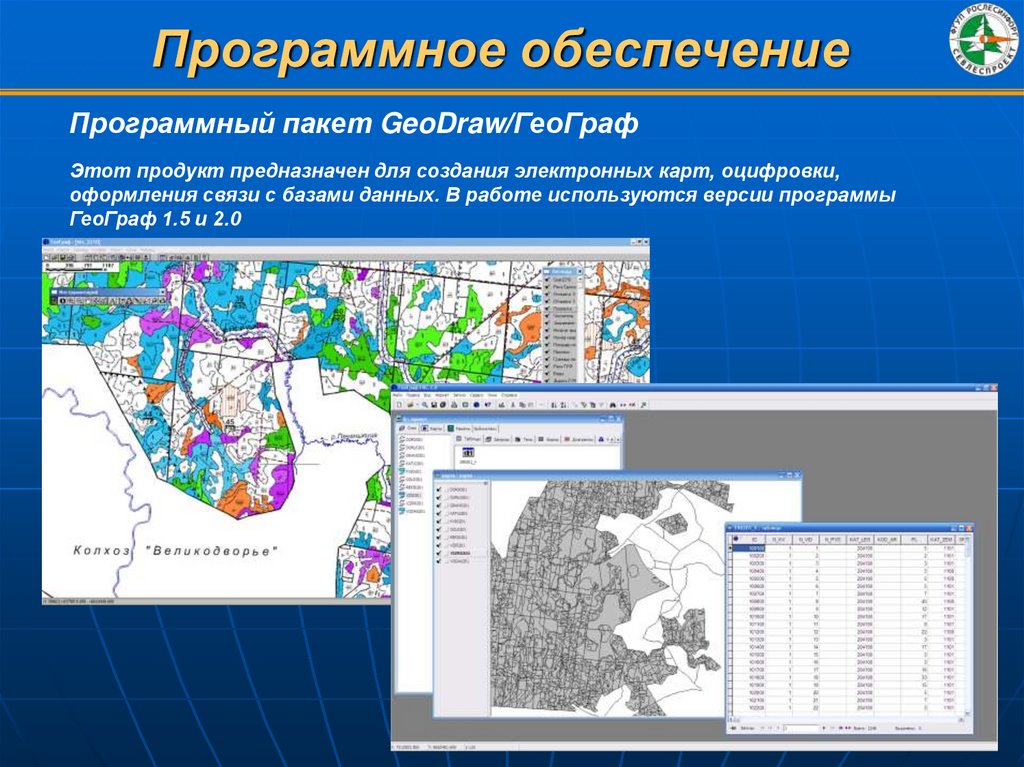Open the Справка menu in front window
The width and height of the screenshot is (1024, 767).
point(509,395)
